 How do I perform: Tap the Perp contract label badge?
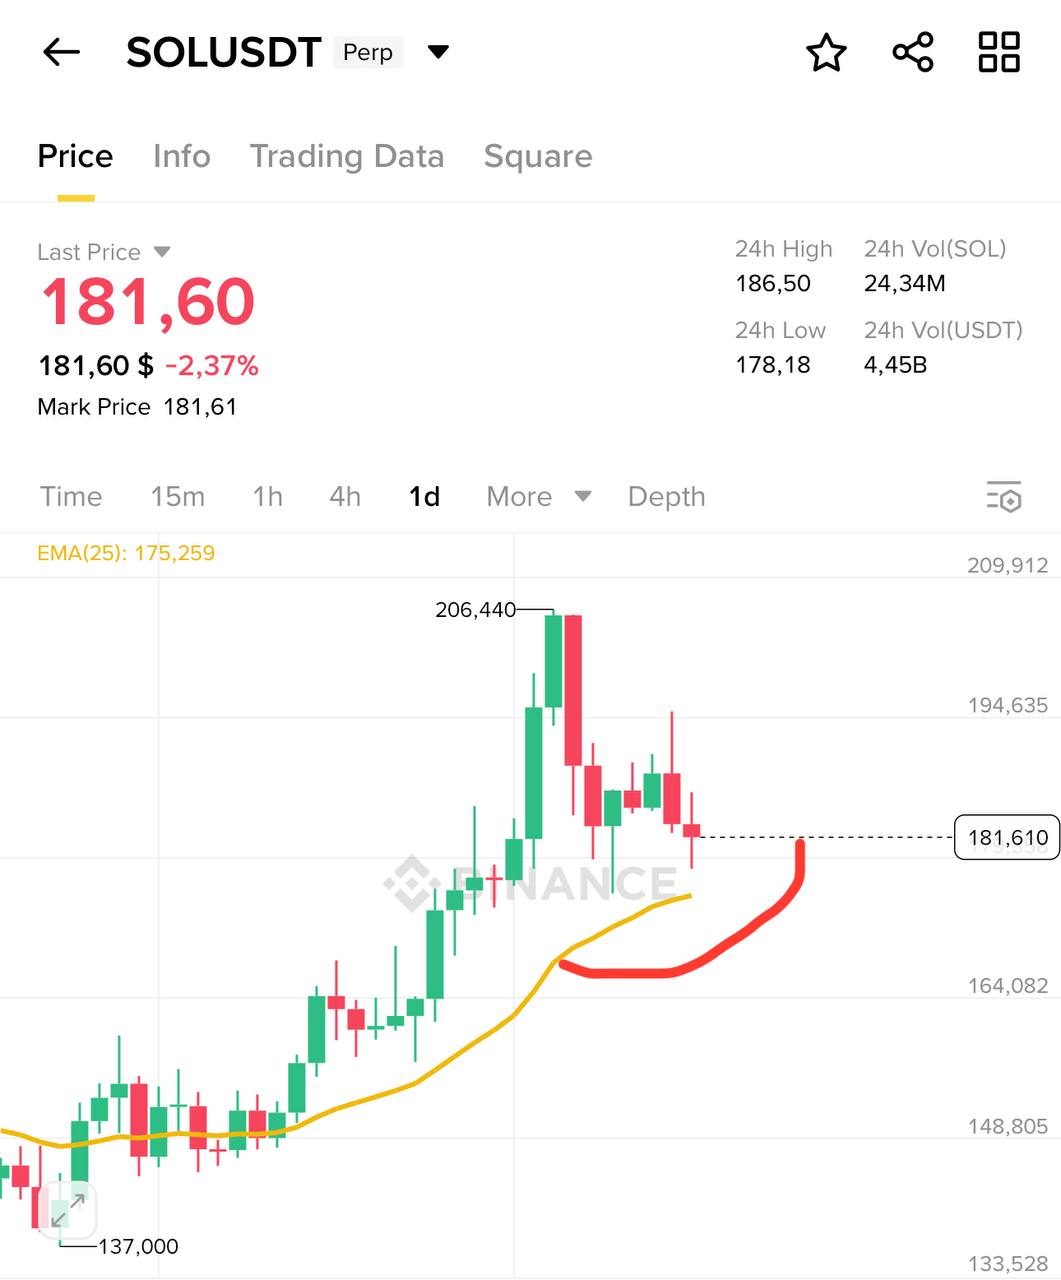tap(368, 52)
